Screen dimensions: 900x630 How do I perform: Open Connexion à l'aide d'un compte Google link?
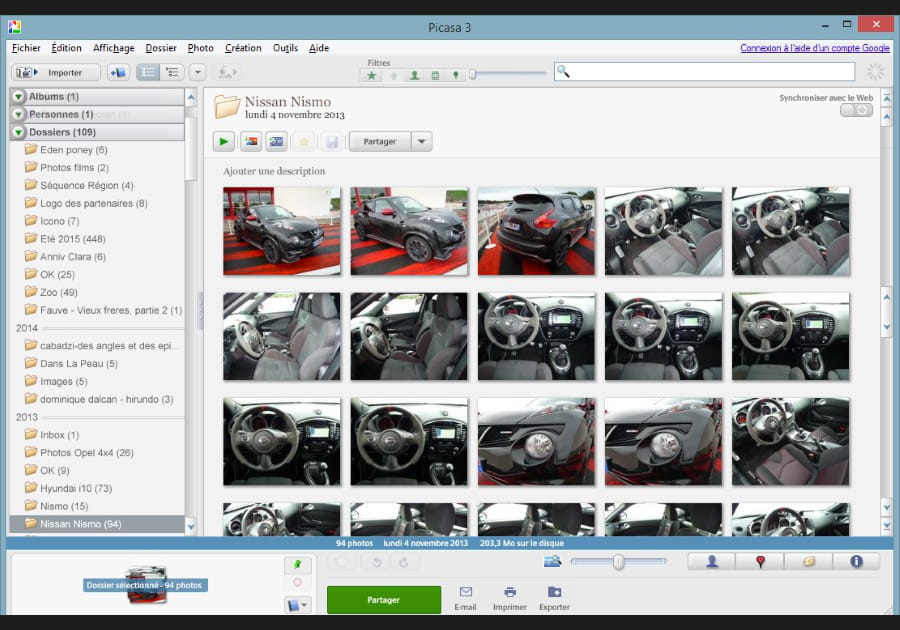815,48
